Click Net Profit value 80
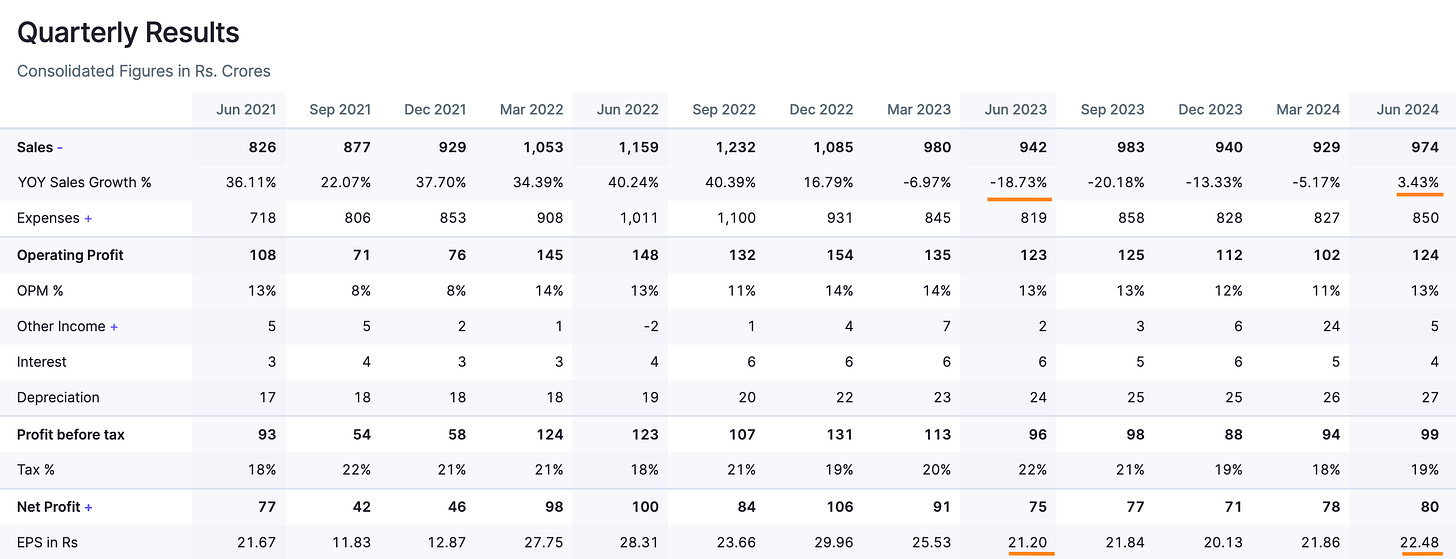This screenshot has height=559, width=1456. (x=1429, y=507)
